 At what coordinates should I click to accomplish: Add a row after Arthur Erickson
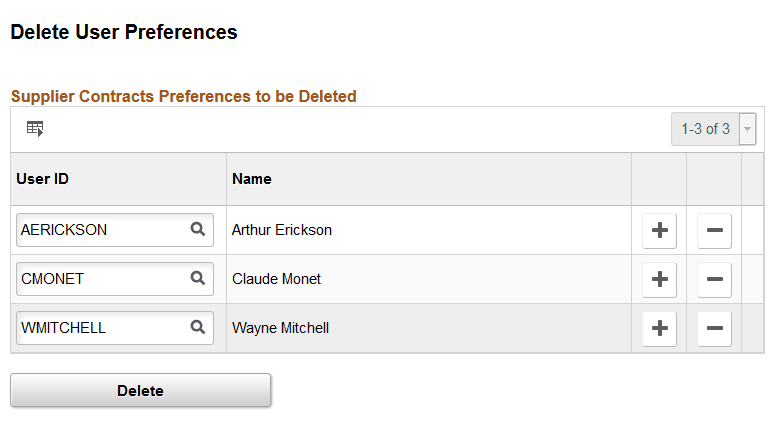point(659,230)
